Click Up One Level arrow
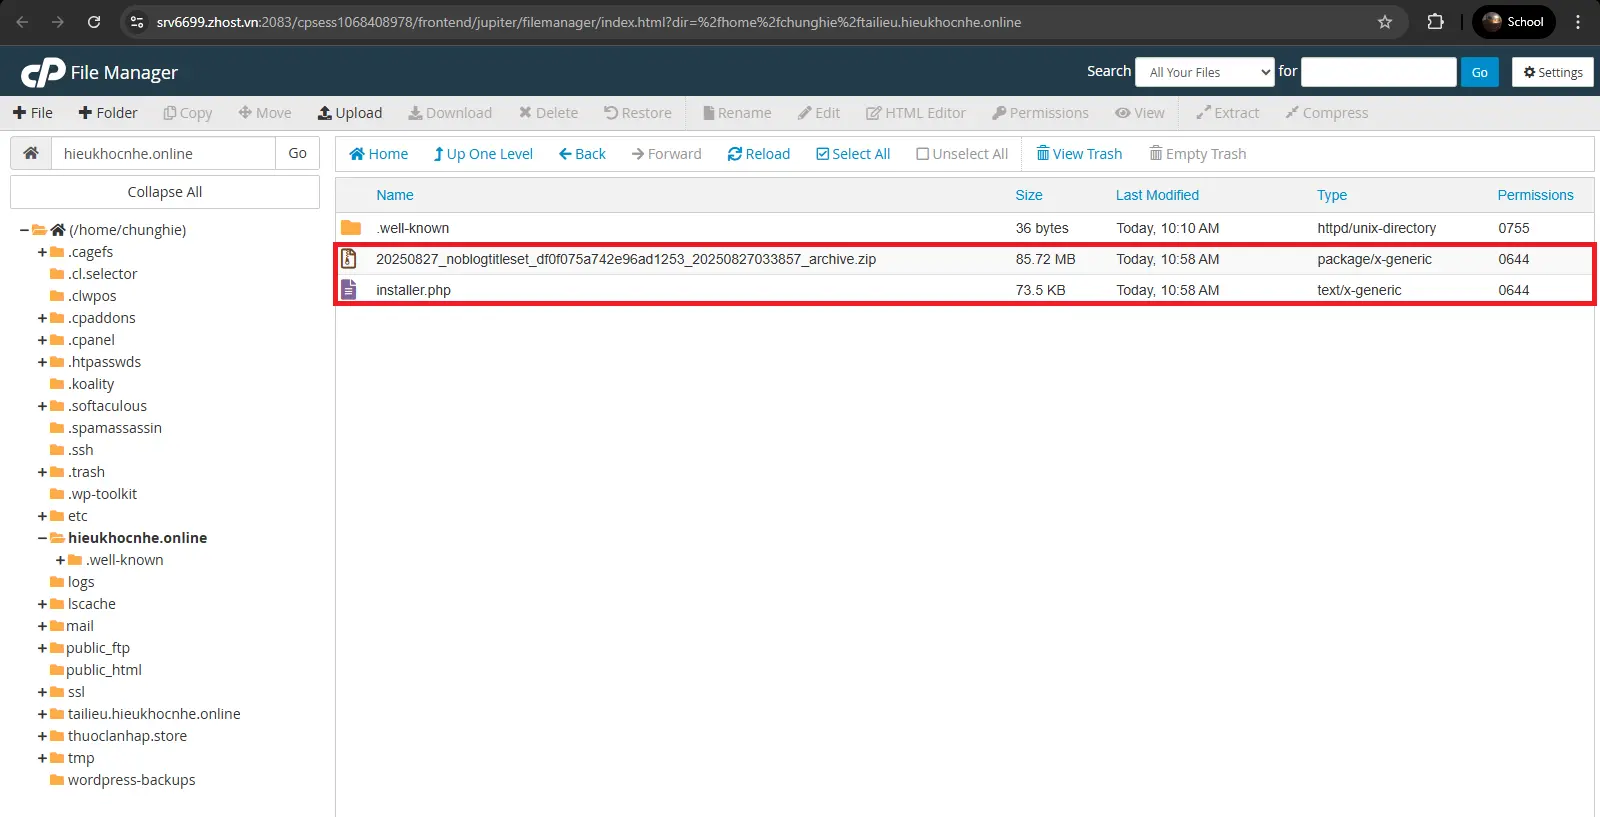This screenshot has height=817, width=1600. tap(438, 154)
